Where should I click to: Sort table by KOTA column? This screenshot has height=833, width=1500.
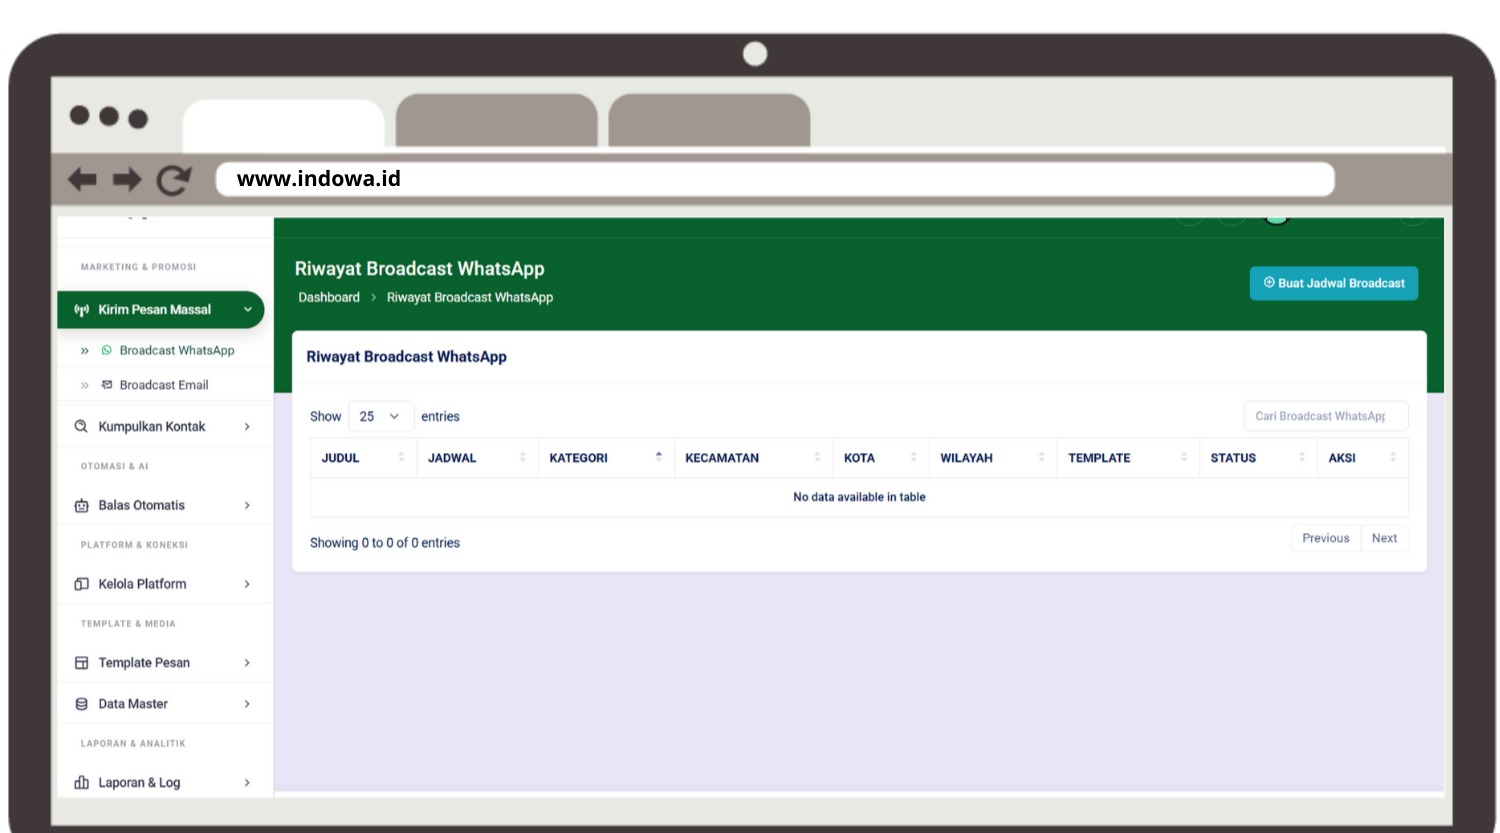click(881, 458)
